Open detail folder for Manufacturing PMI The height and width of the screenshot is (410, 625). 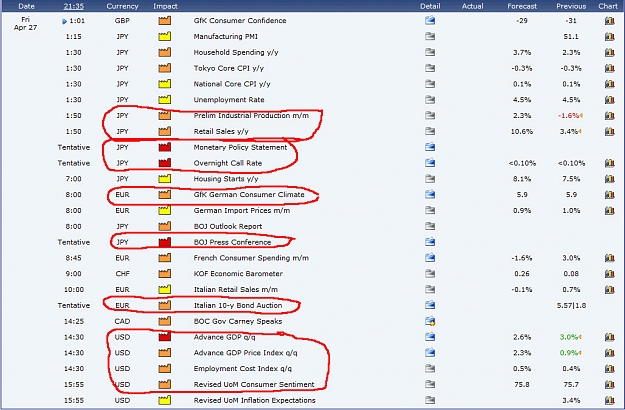pos(430,36)
